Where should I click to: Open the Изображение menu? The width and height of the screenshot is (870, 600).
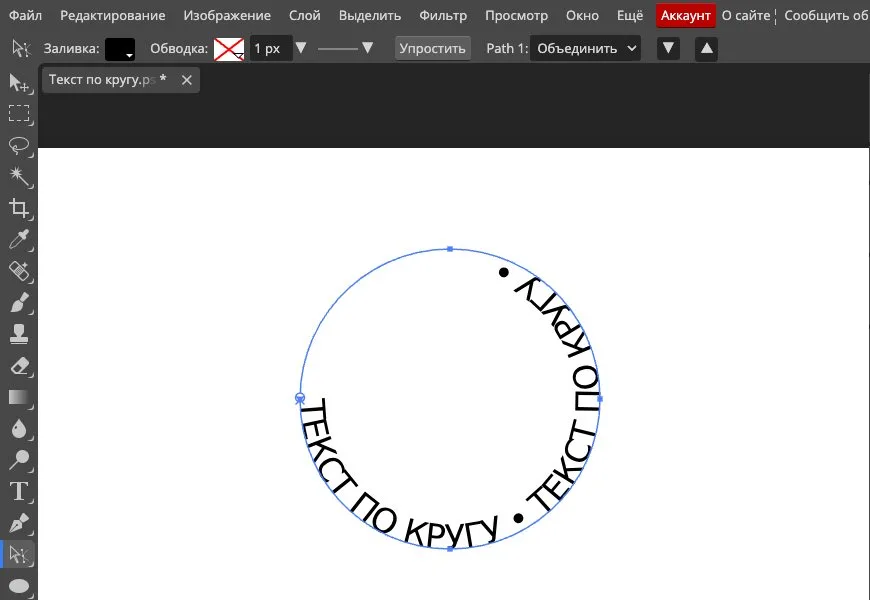tap(227, 16)
